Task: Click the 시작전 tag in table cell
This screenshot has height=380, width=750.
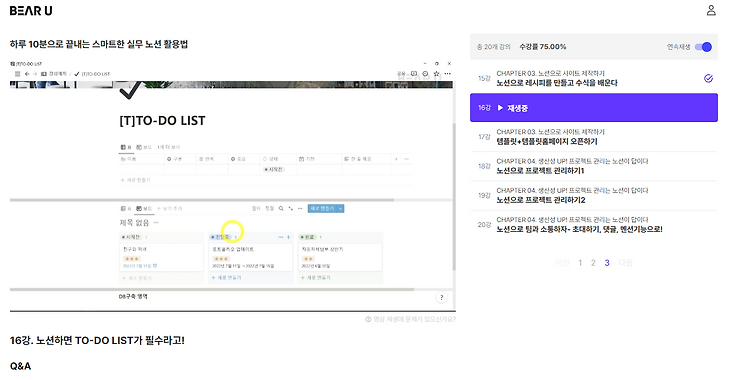Action: tap(274, 169)
